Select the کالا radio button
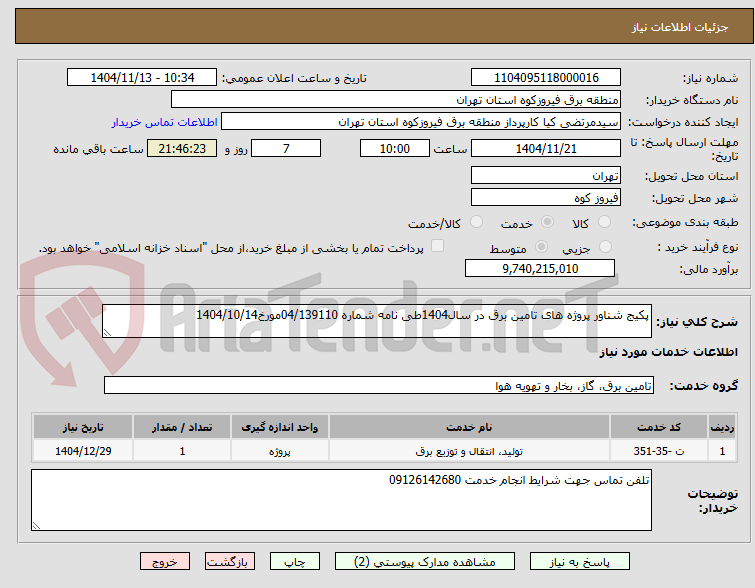Image resolution: width=755 pixels, height=588 pixels. point(604,222)
